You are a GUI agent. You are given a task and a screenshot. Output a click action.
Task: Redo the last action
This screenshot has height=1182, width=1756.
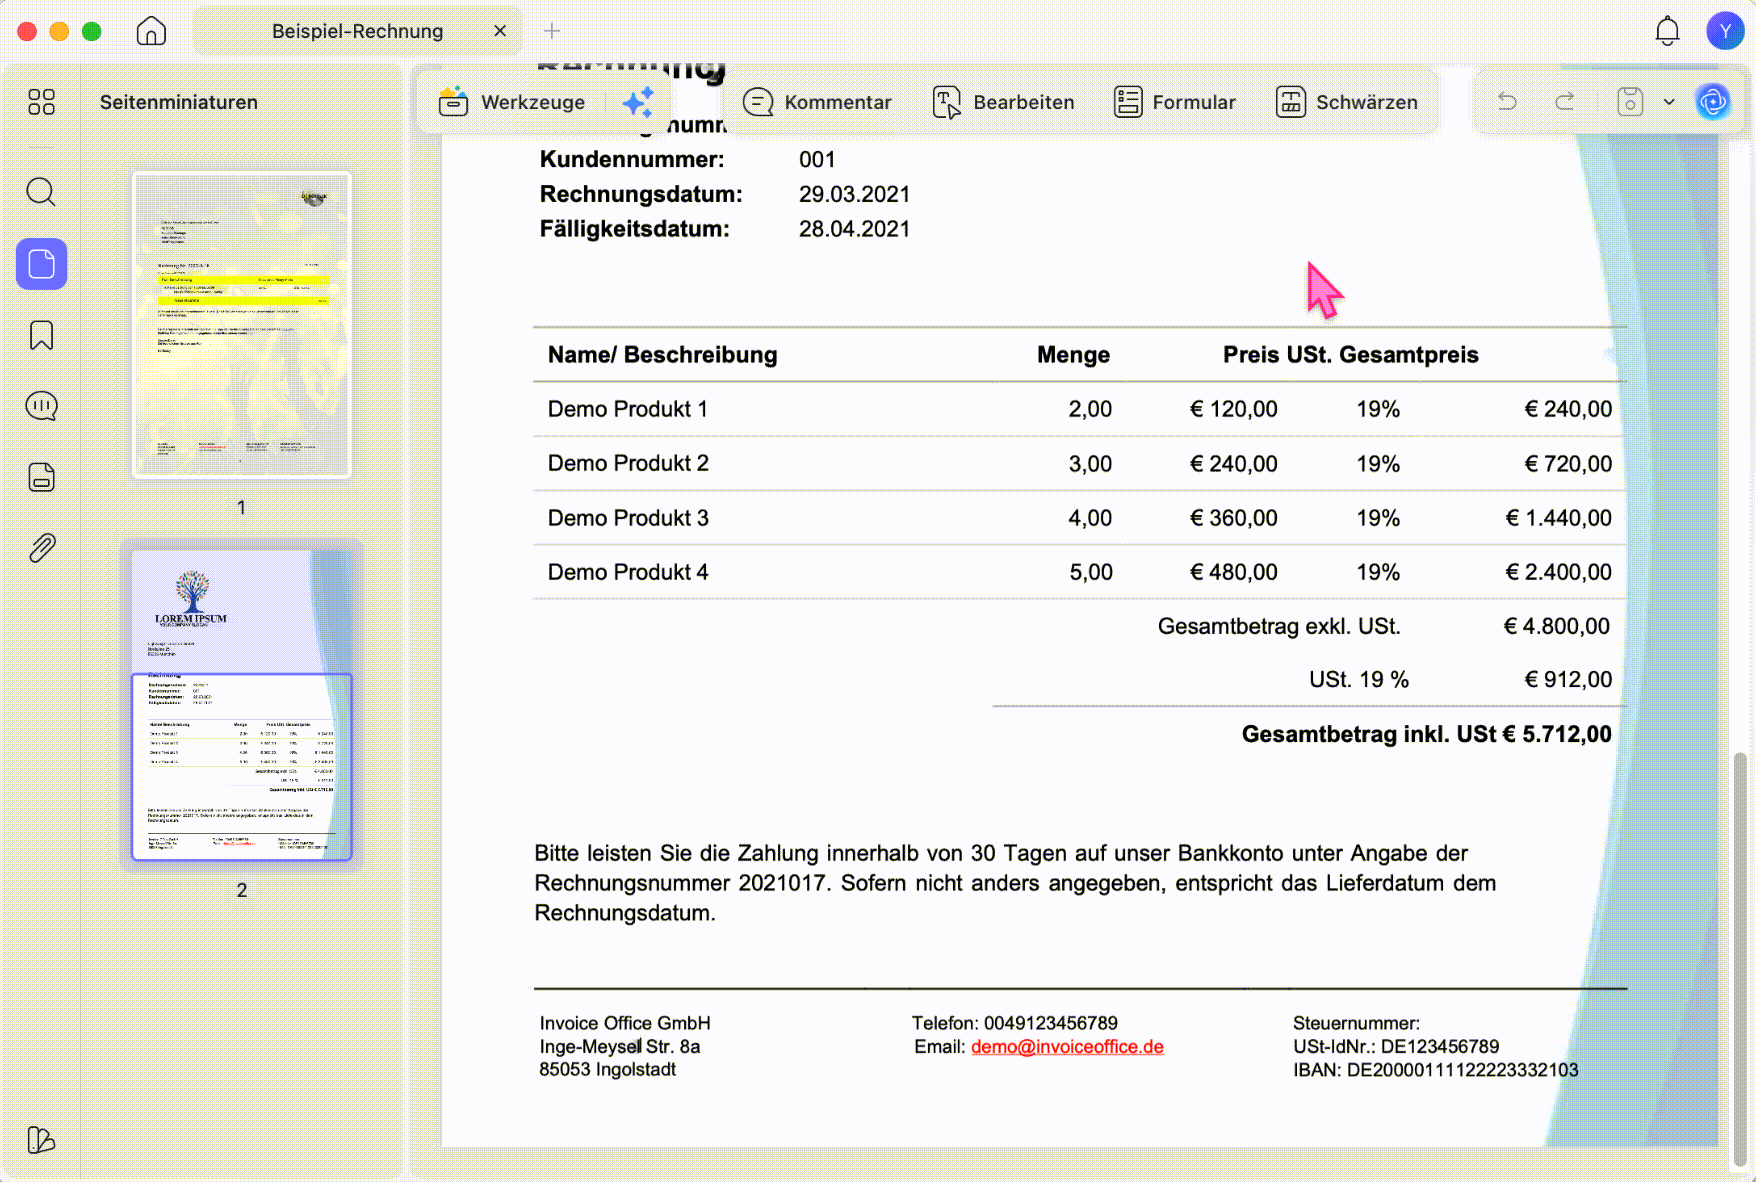coord(1565,102)
